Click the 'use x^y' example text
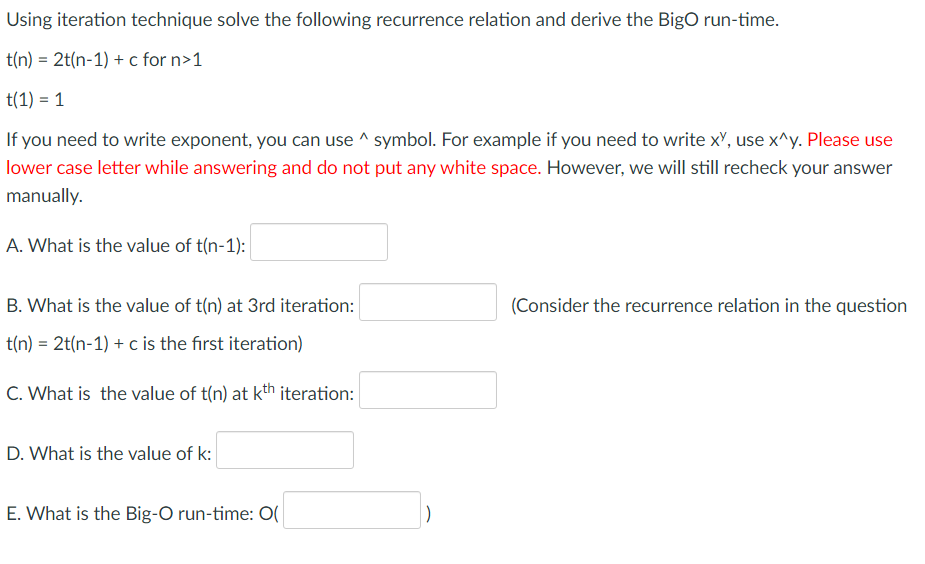This screenshot has height=564, width=925. 769,140
